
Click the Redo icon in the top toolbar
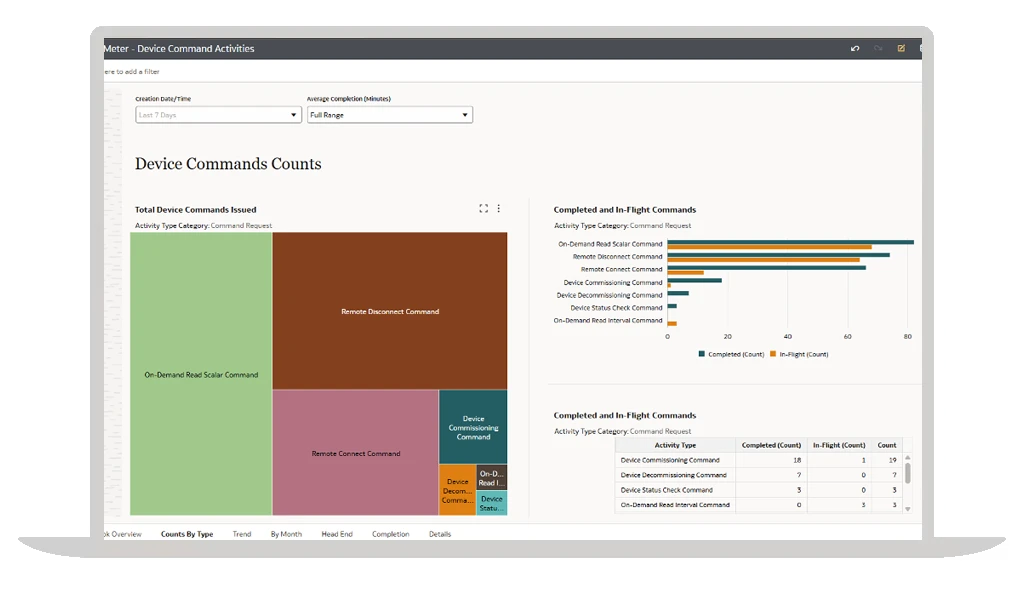pos(879,48)
